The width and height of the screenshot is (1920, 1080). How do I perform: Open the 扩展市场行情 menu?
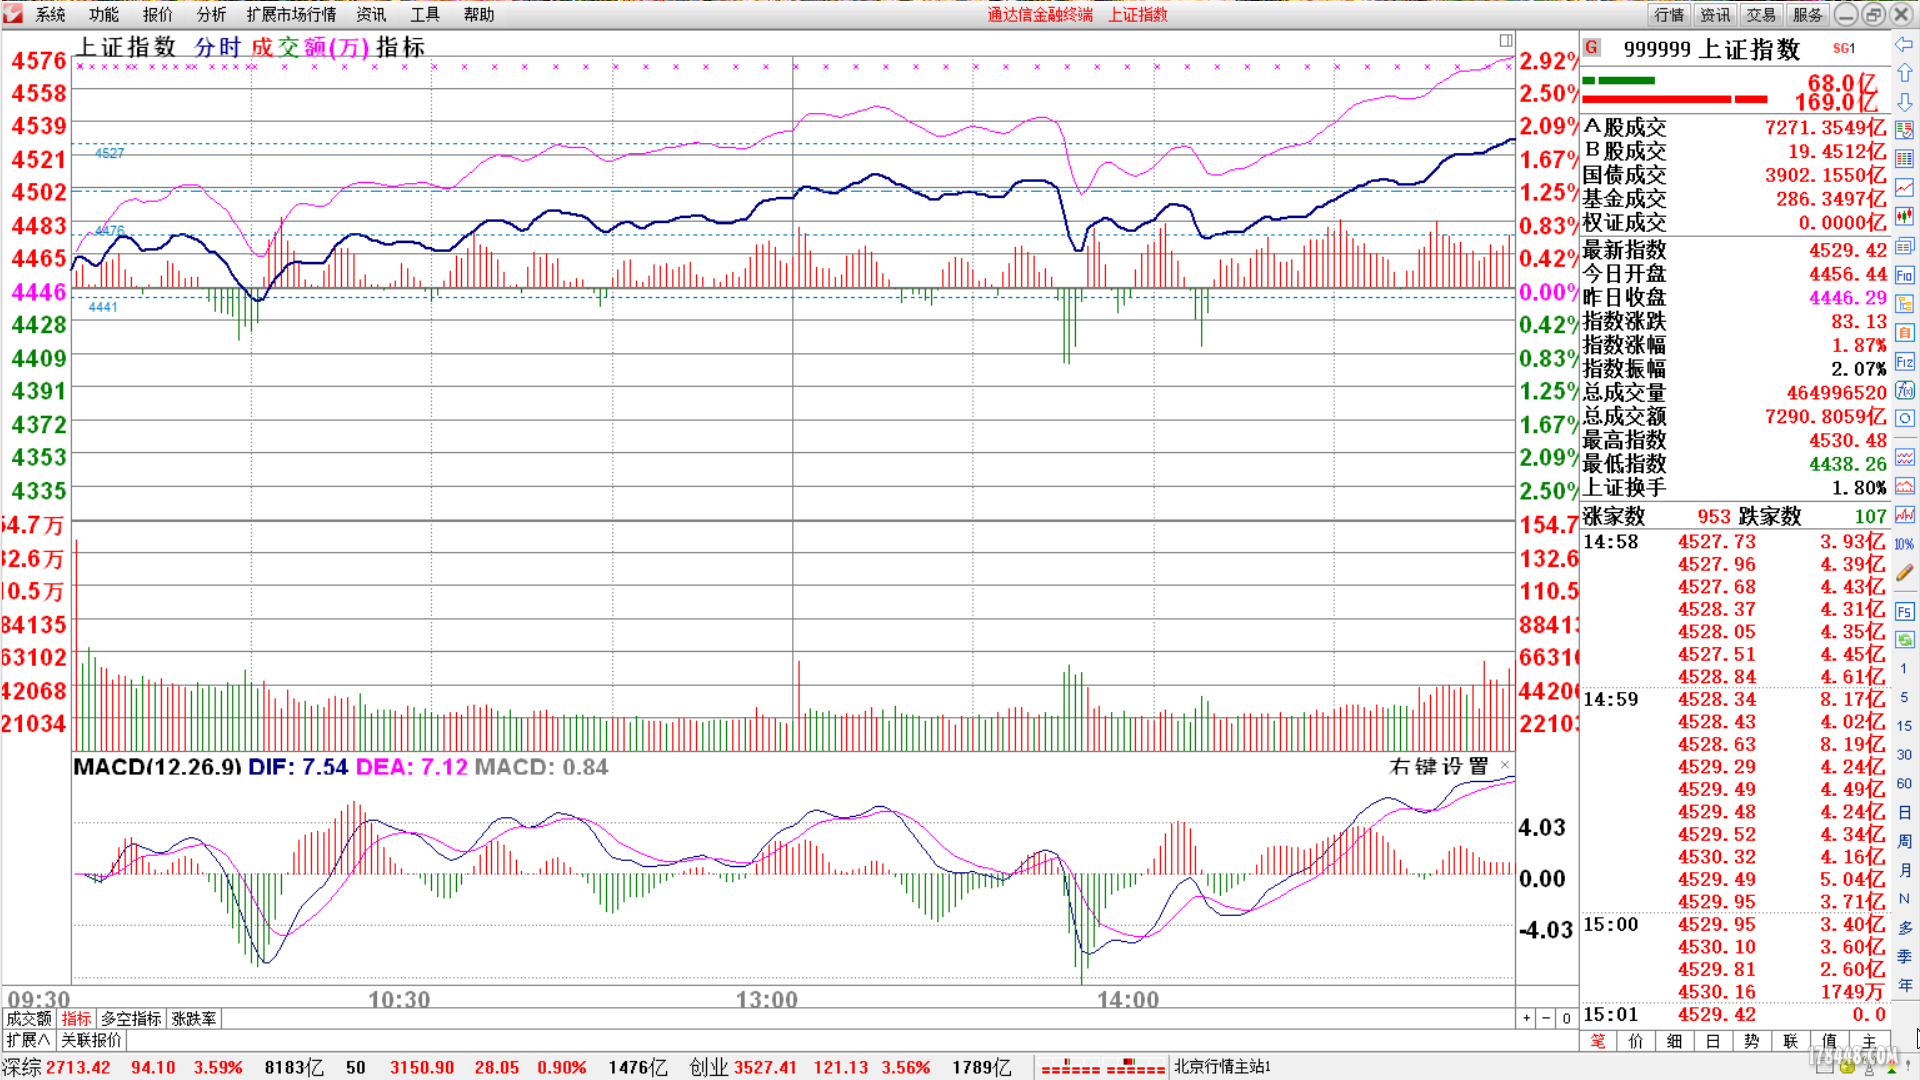coord(291,14)
